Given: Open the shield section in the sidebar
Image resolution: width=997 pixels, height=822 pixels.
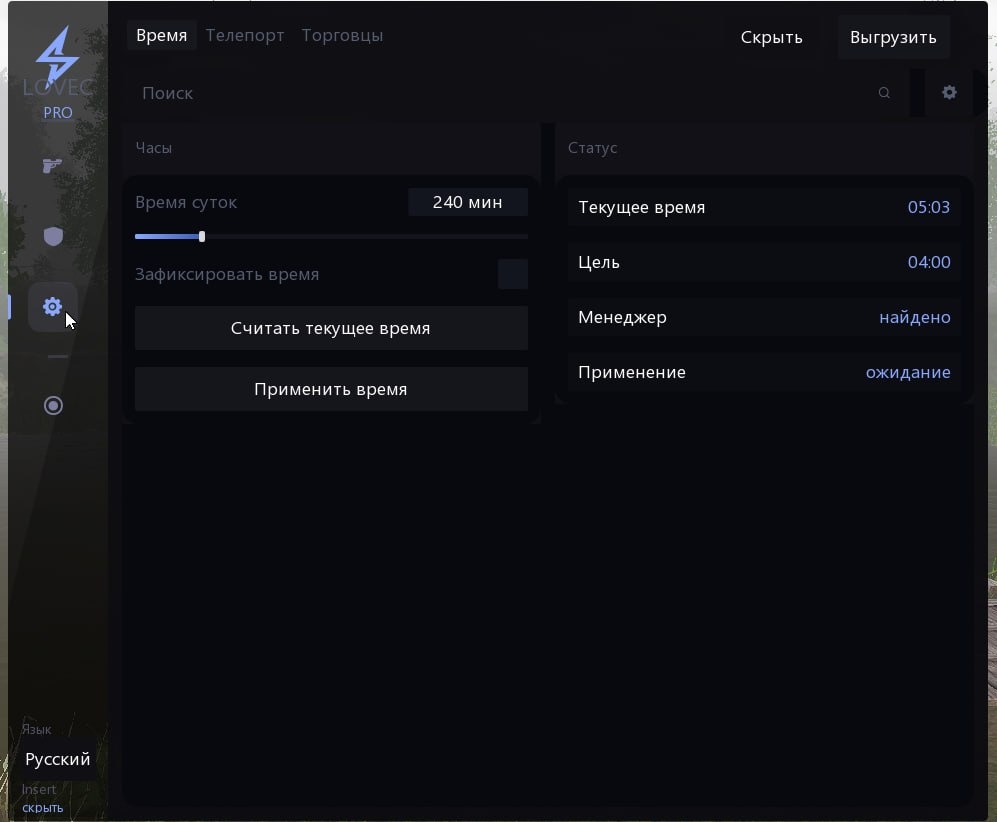Looking at the screenshot, I should pos(53,236).
